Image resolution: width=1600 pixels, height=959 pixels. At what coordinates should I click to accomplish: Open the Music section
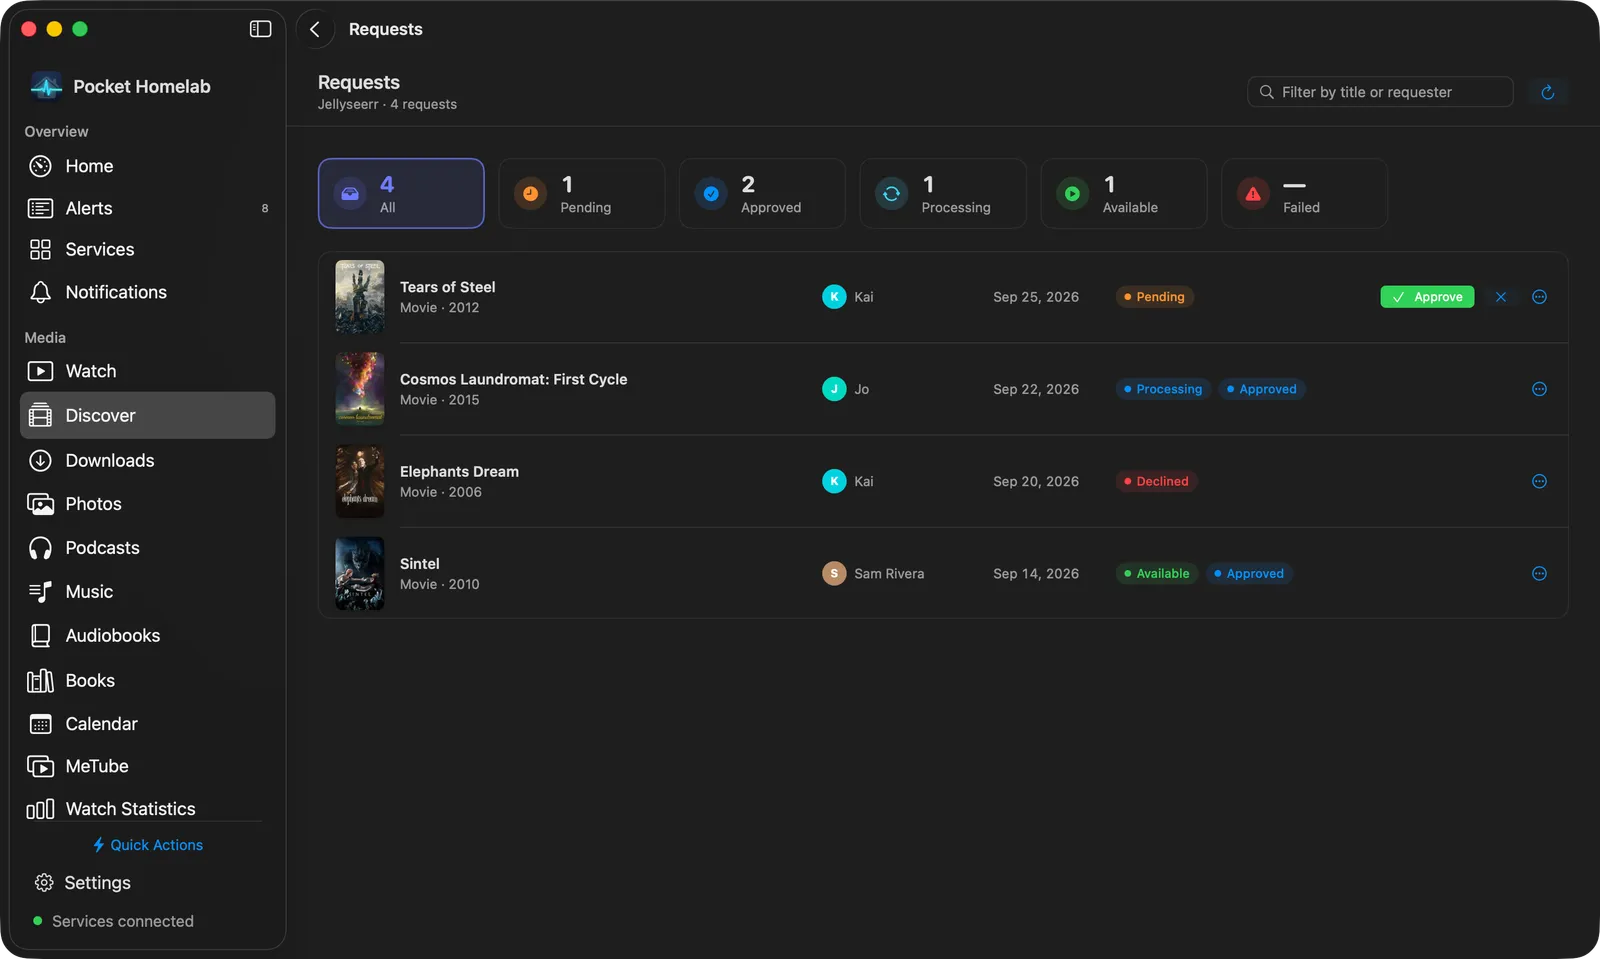coord(147,592)
